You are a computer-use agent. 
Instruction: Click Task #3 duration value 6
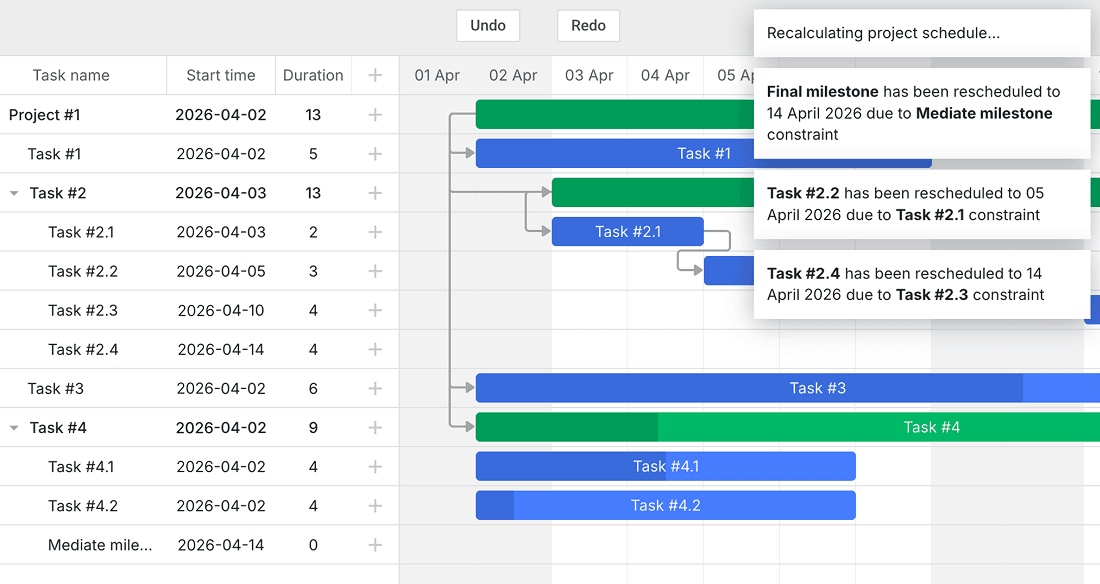[313, 388]
